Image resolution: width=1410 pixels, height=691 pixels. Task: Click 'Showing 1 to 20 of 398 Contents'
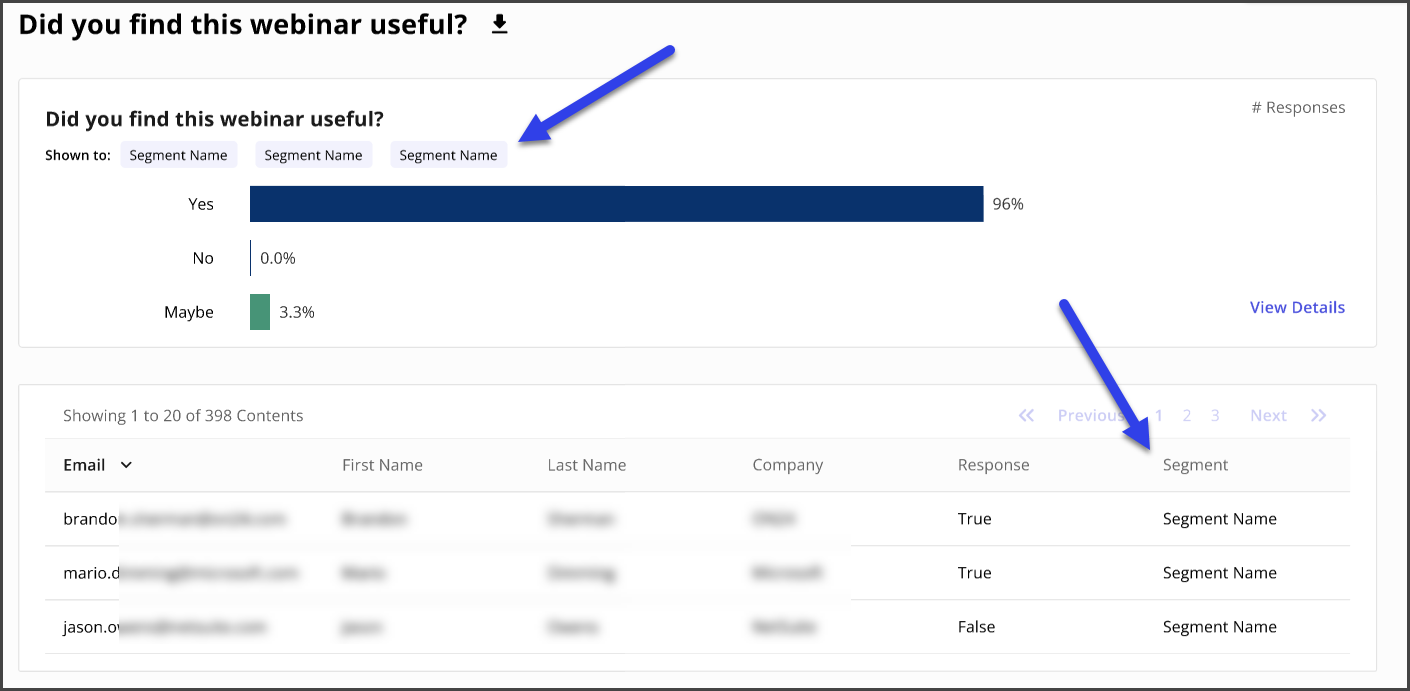[x=183, y=416]
